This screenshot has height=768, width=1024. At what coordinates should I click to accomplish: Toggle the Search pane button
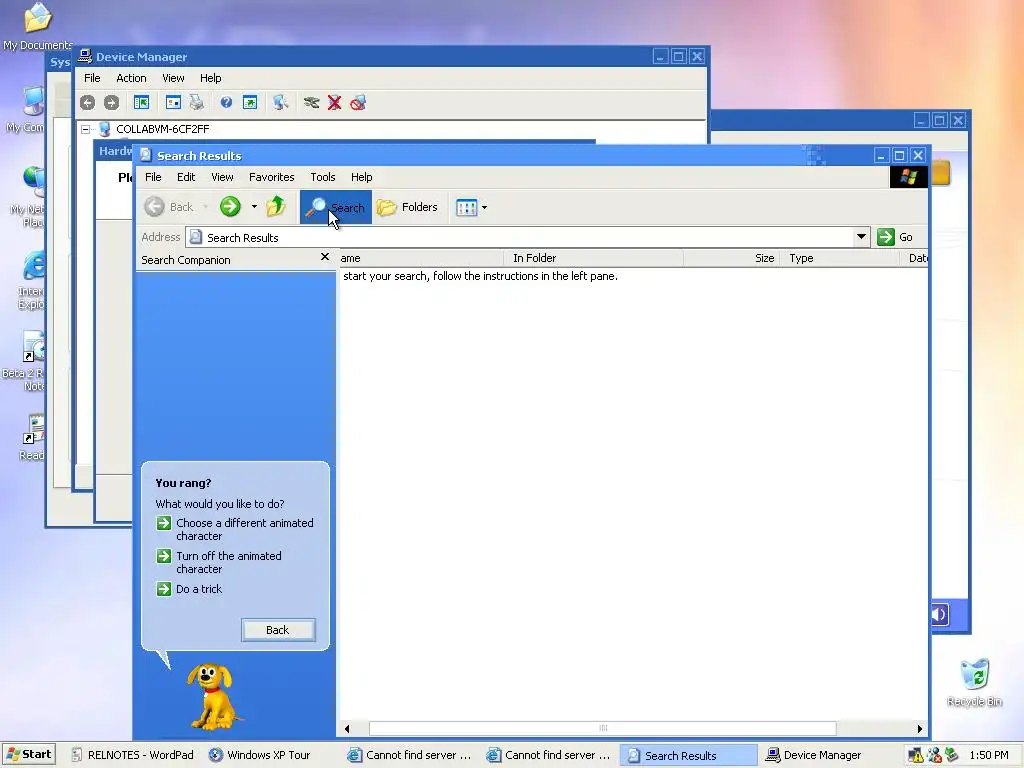click(x=336, y=207)
